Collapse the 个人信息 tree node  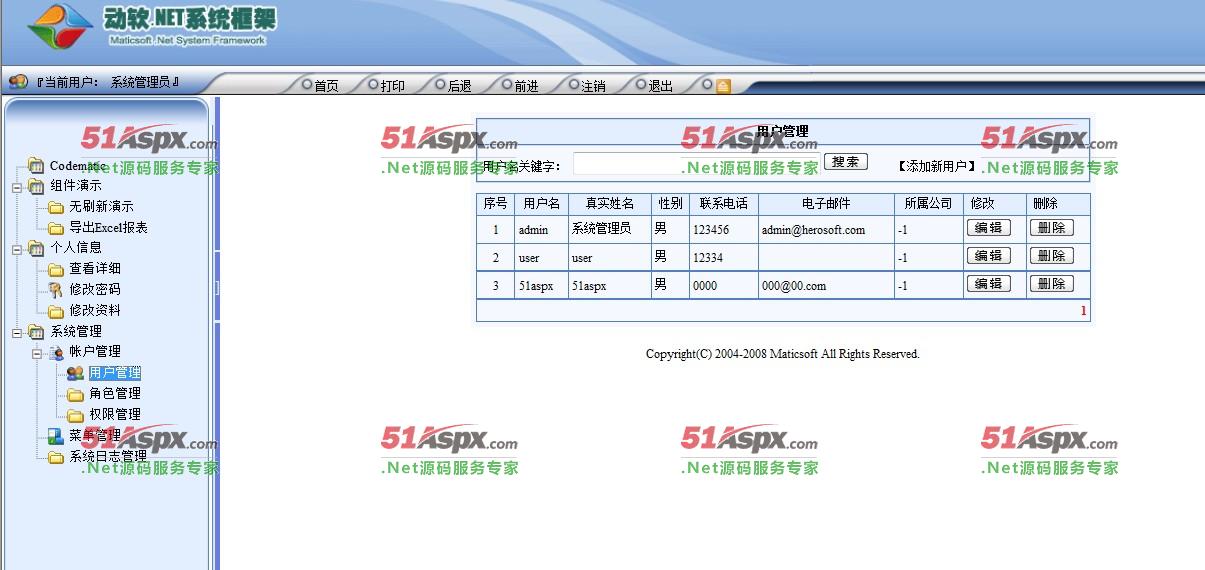point(17,249)
